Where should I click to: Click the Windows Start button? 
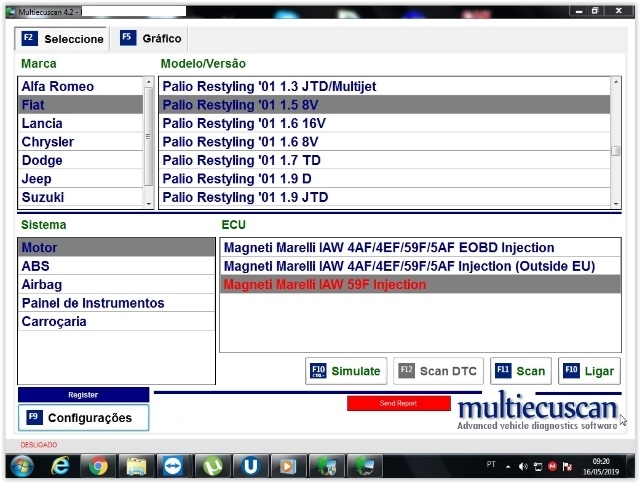coord(21,465)
